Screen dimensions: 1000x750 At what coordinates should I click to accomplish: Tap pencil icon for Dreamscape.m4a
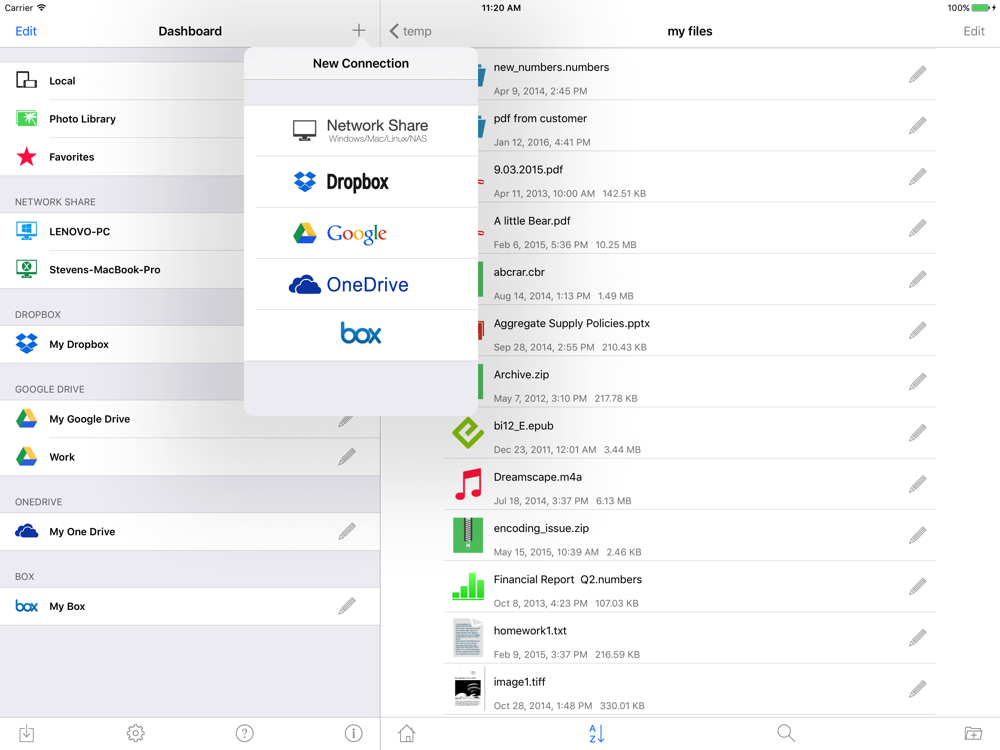[918, 484]
